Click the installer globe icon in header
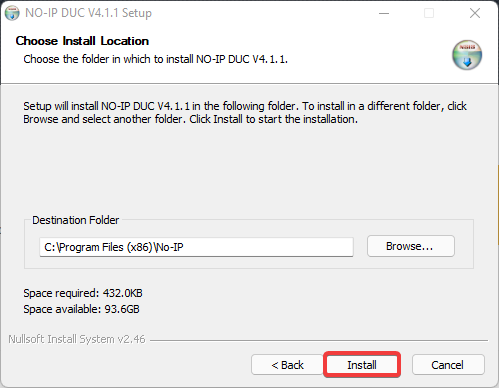 (x=467, y=55)
